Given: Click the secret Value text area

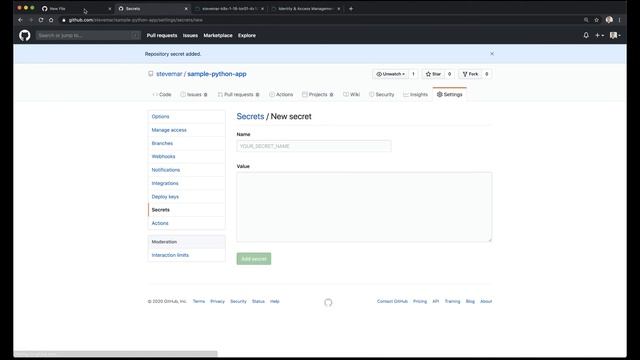Looking at the screenshot, I should pyautogui.click(x=364, y=207).
